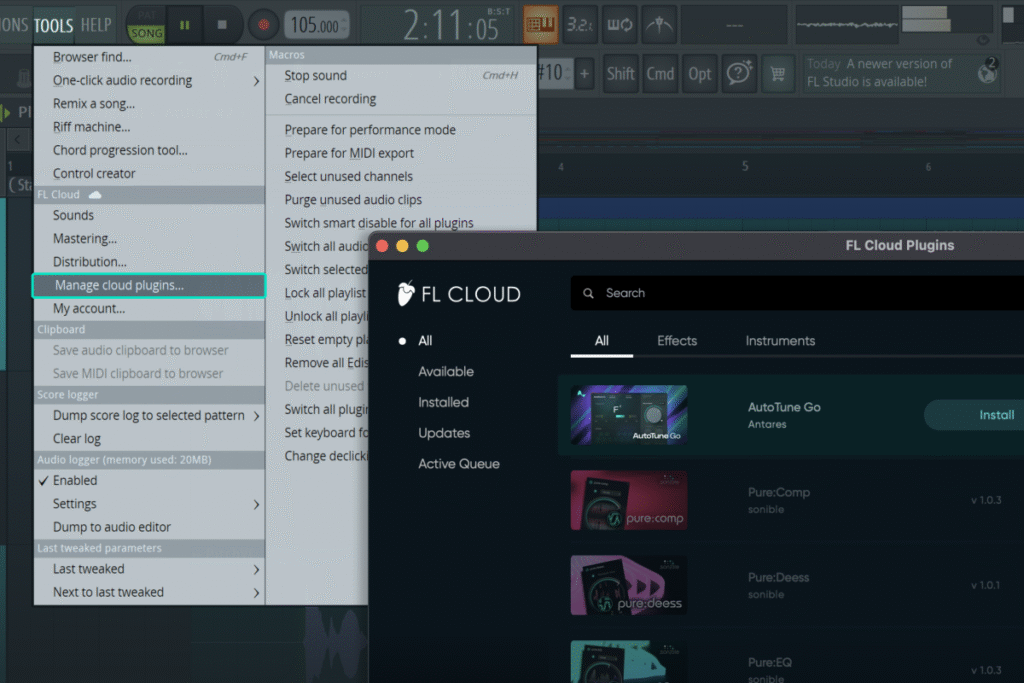Choose Mastering... under FL Cloud
The image size is (1024, 683).
point(150,239)
